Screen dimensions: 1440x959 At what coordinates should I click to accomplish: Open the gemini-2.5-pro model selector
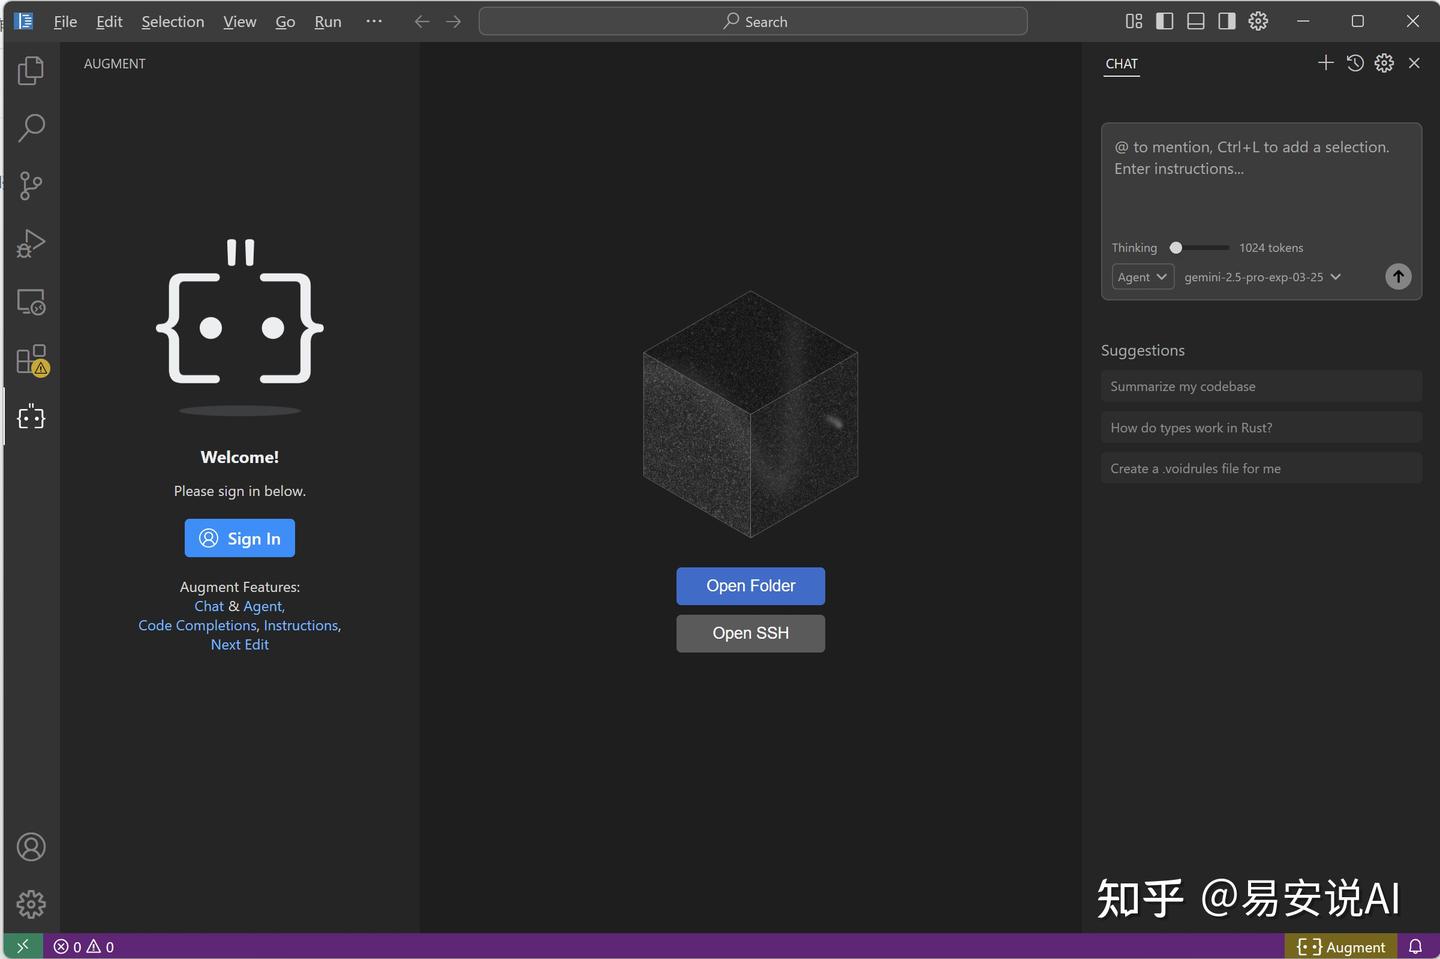[x=1261, y=277]
